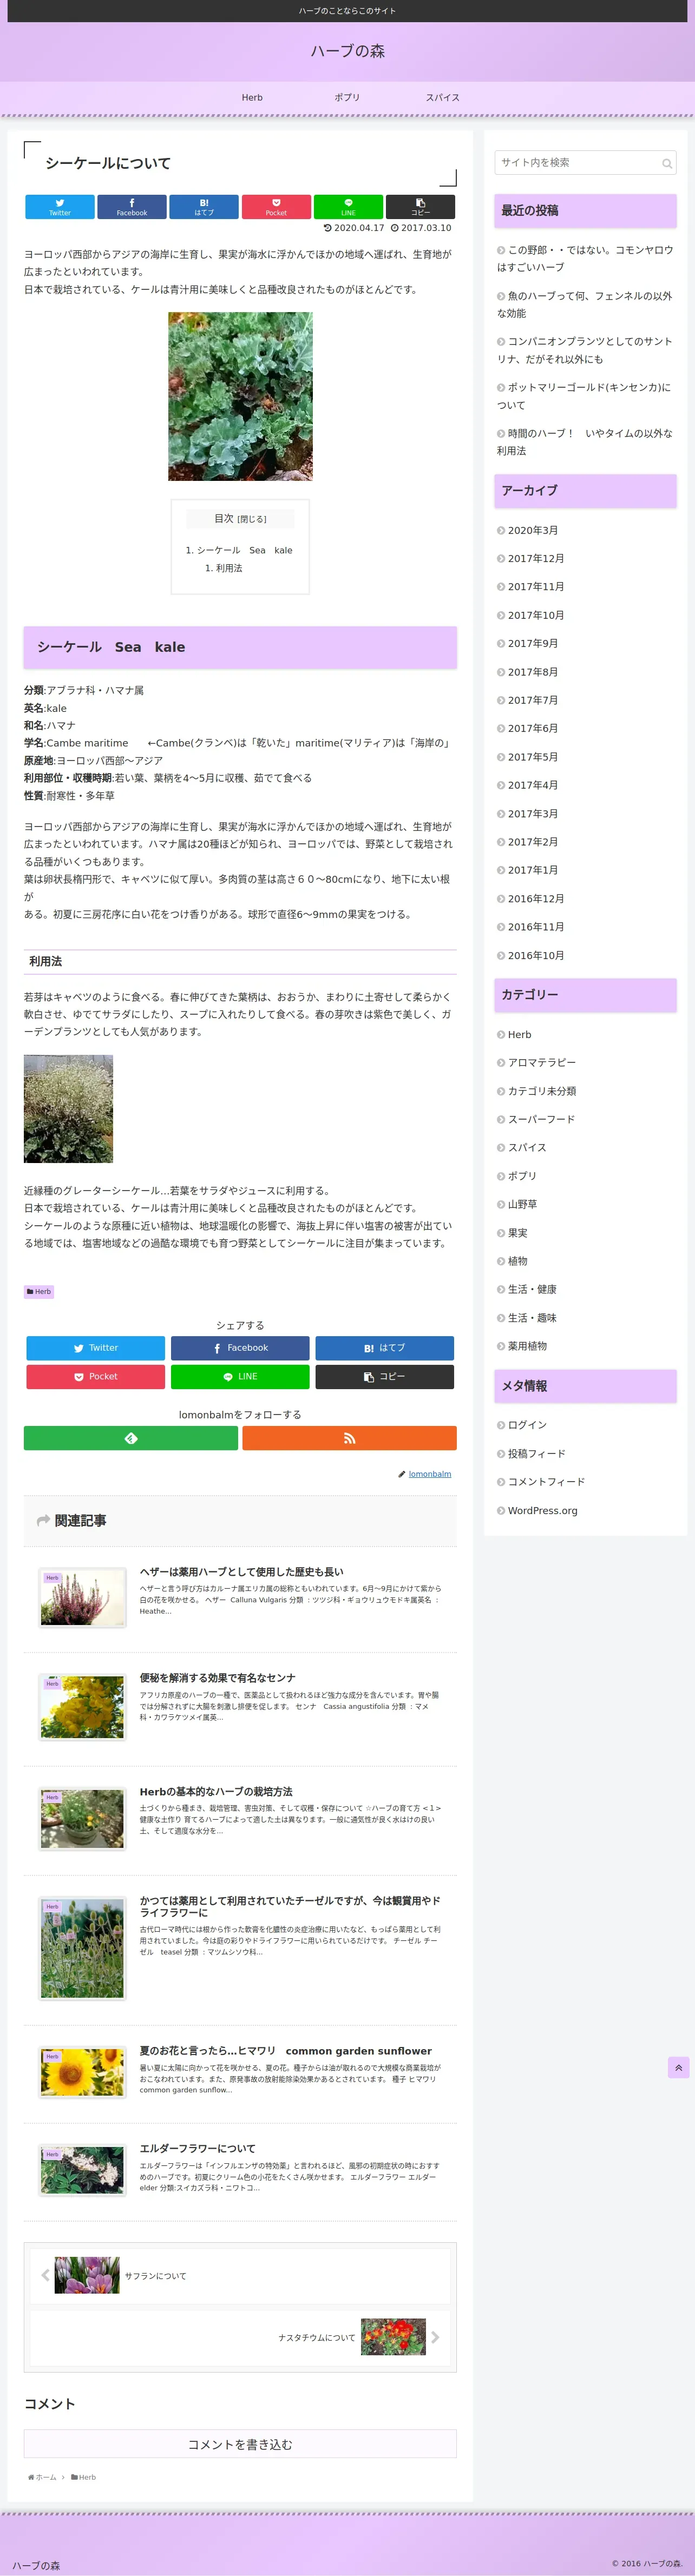
Task: Open the WordPress.org link
Action: point(542,1511)
